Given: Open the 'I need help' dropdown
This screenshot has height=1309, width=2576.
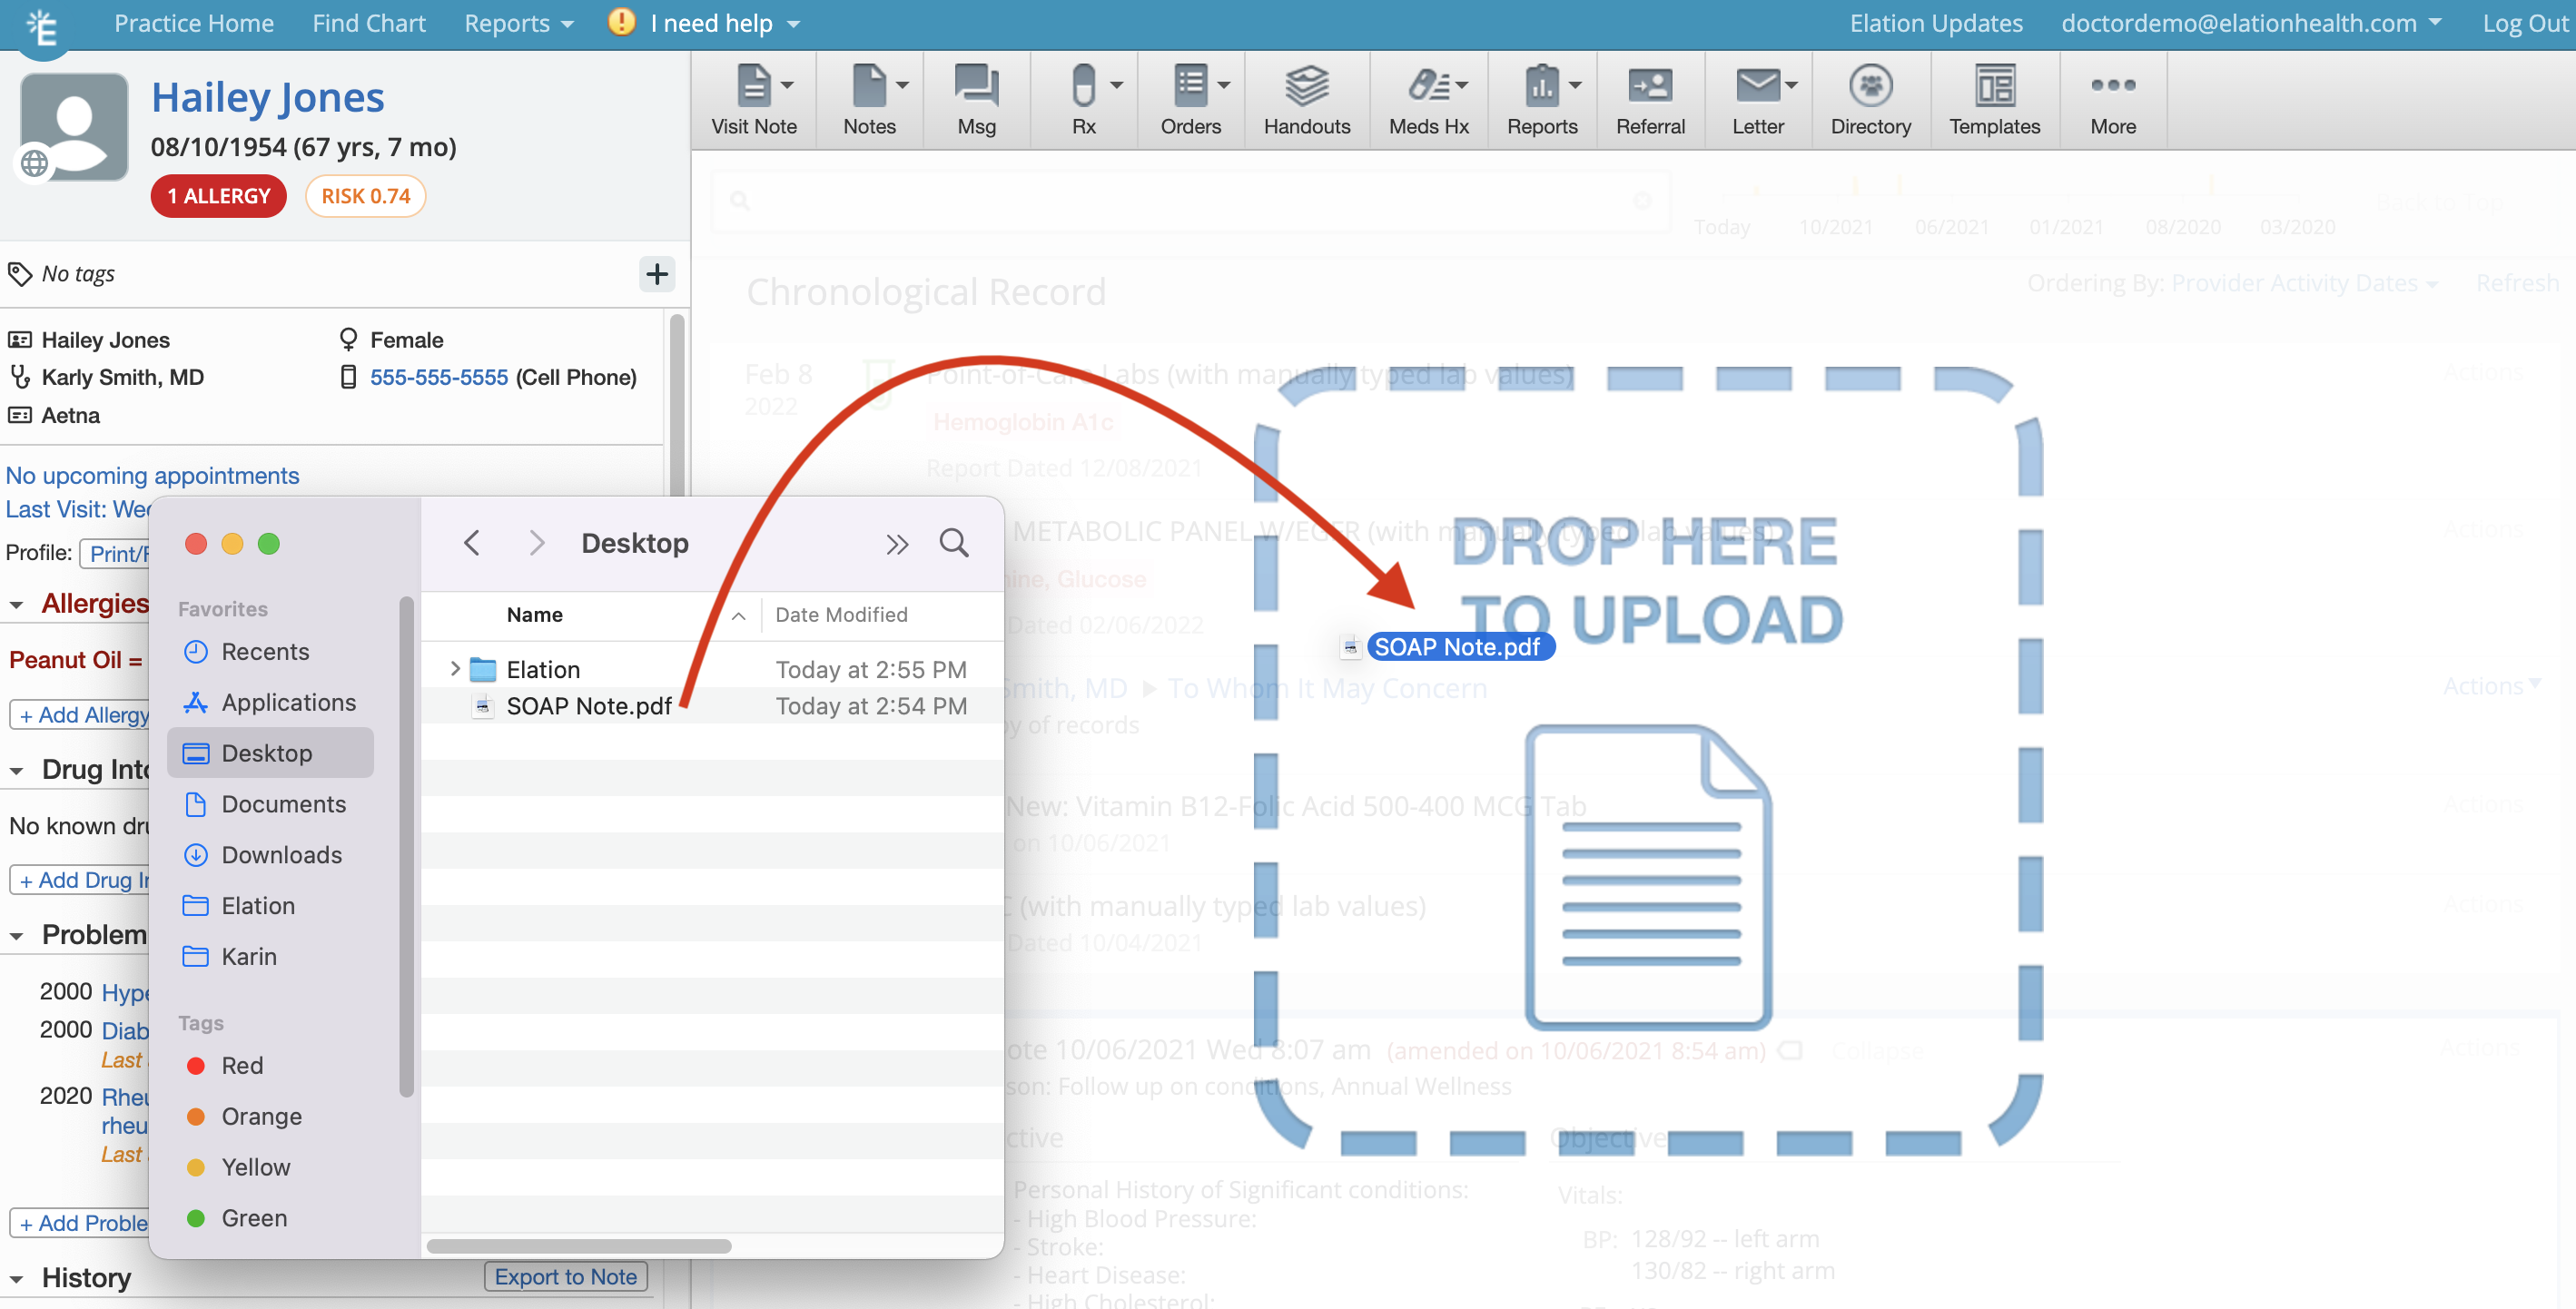Looking at the screenshot, I should (703, 22).
